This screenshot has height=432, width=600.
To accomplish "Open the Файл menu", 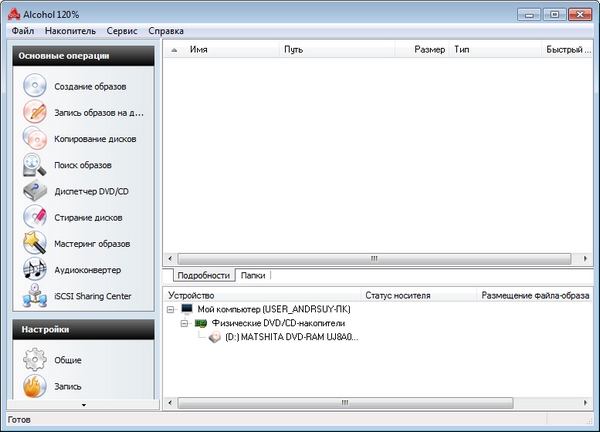I will pos(23,31).
